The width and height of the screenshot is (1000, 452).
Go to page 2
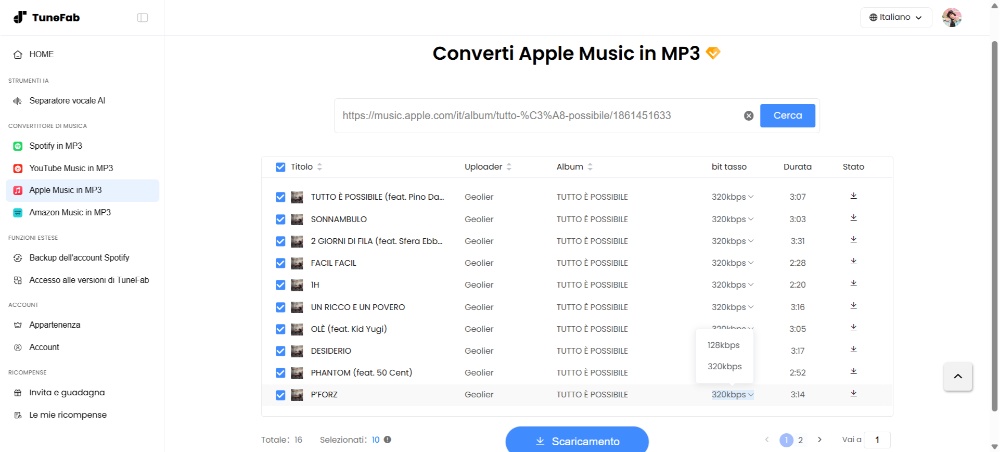(800, 440)
